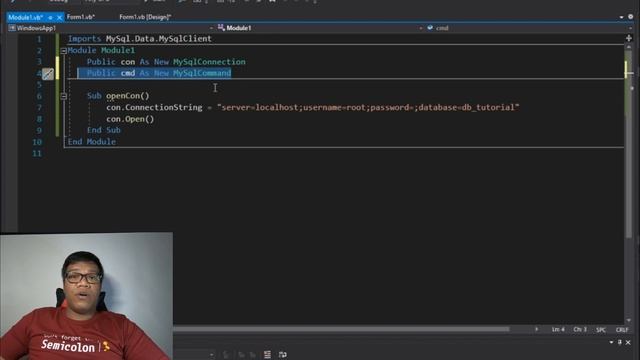Click the MySqlConnection type on line 3
Screen dimensions: 640x360
point(209,62)
